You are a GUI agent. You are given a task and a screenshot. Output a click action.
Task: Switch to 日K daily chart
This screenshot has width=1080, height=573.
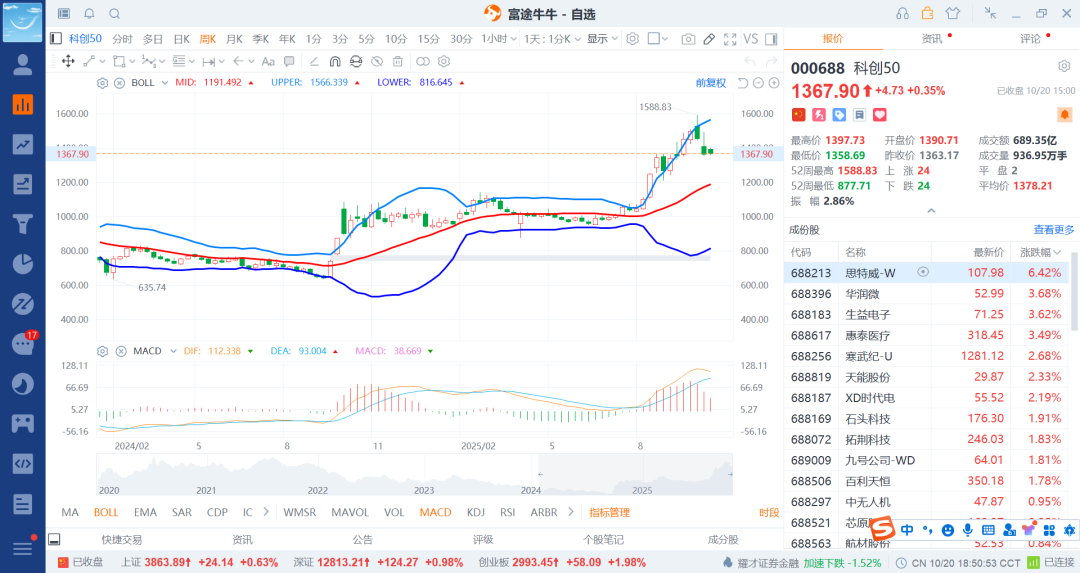pyautogui.click(x=181, y=39)
